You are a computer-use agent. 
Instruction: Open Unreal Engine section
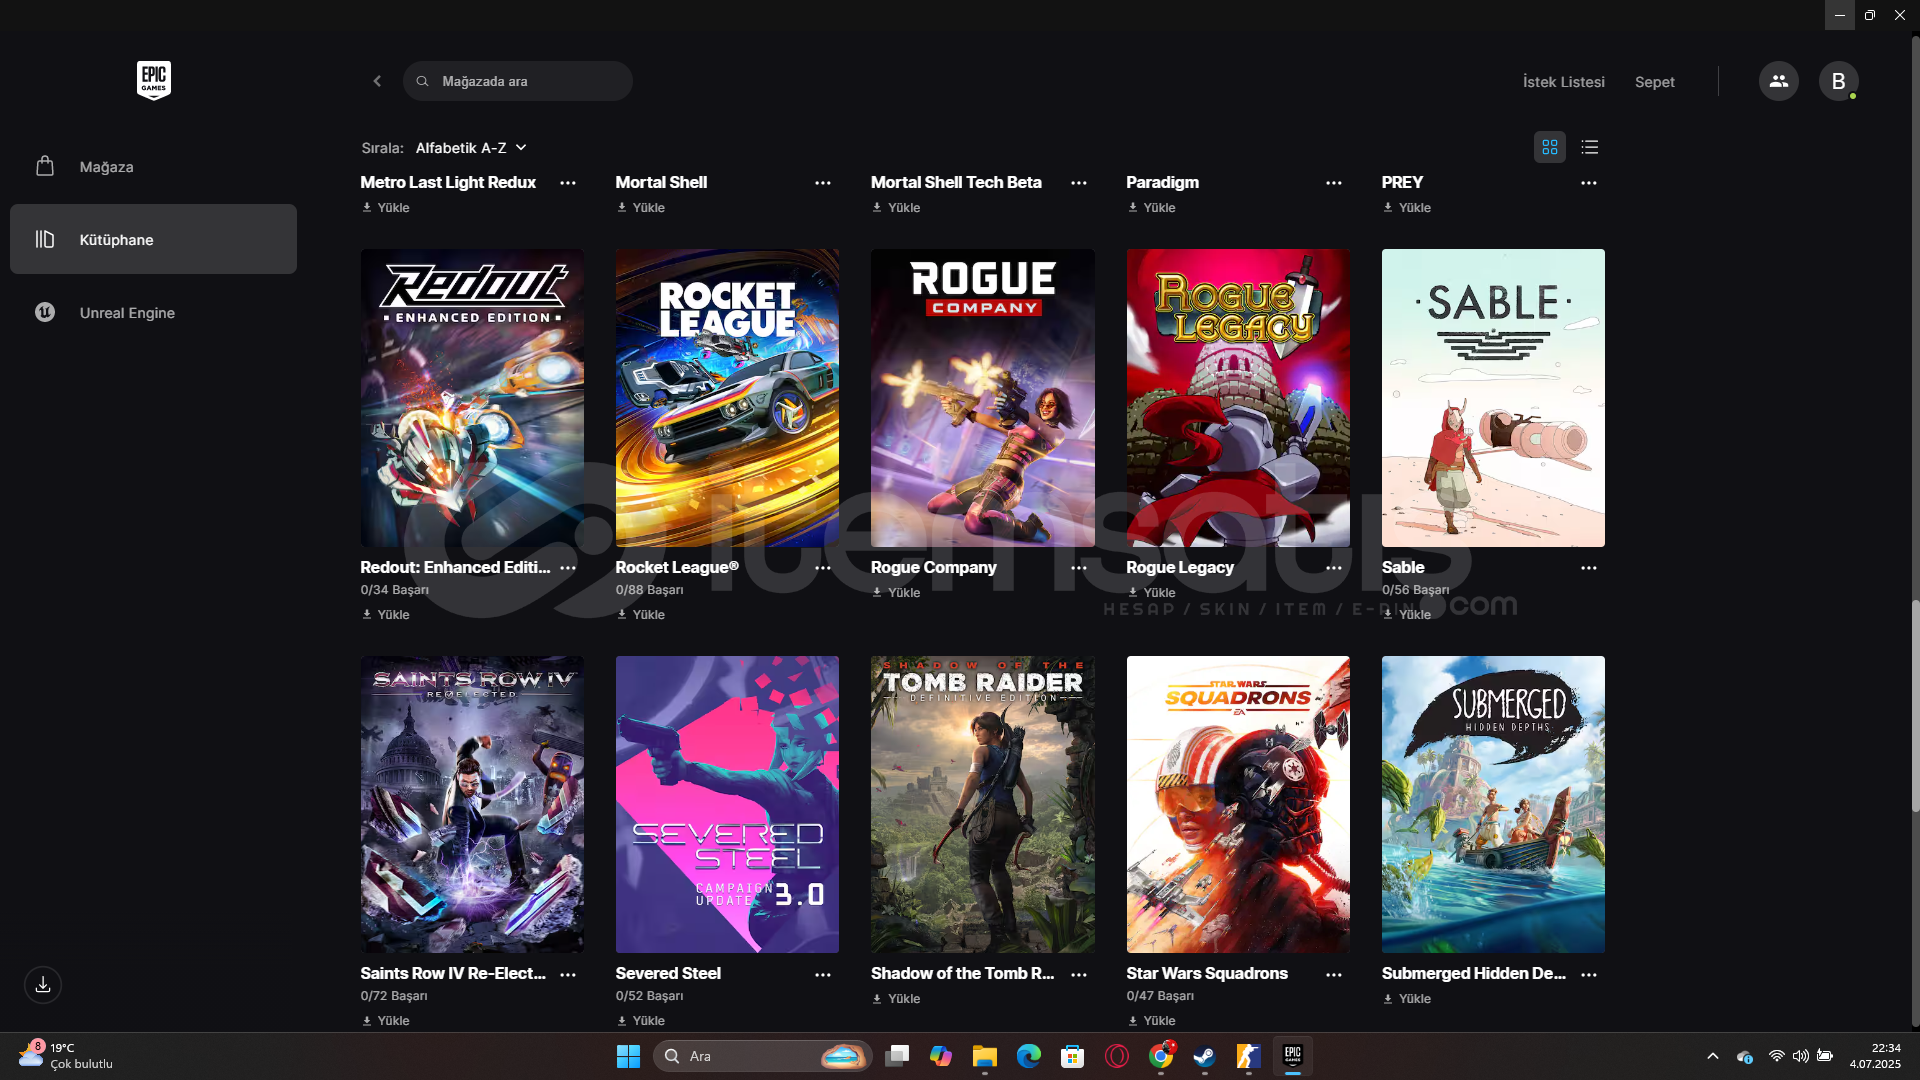tap(153, 312)
